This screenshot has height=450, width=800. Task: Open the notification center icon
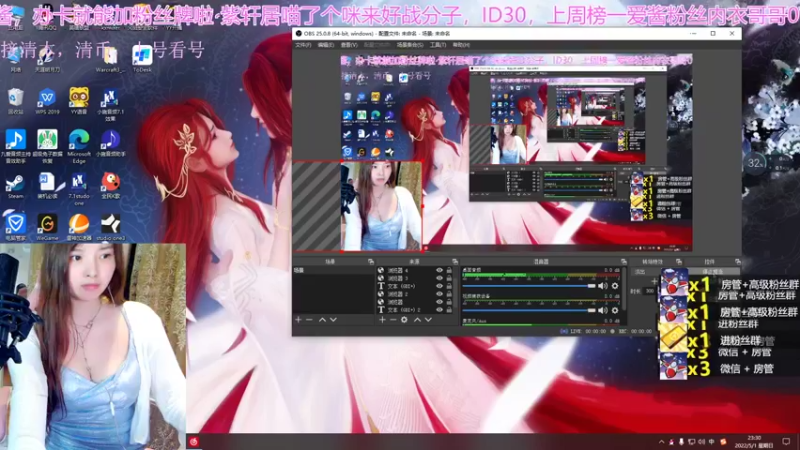[x=786, y=441]
